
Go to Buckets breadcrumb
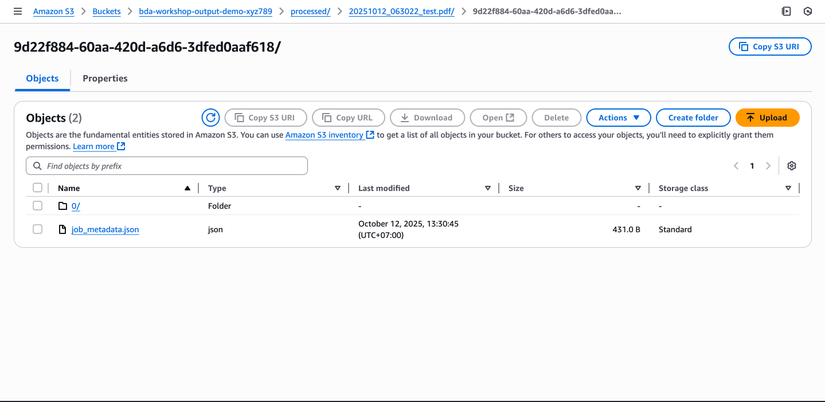pyautogui.click(x=106, y=11)
